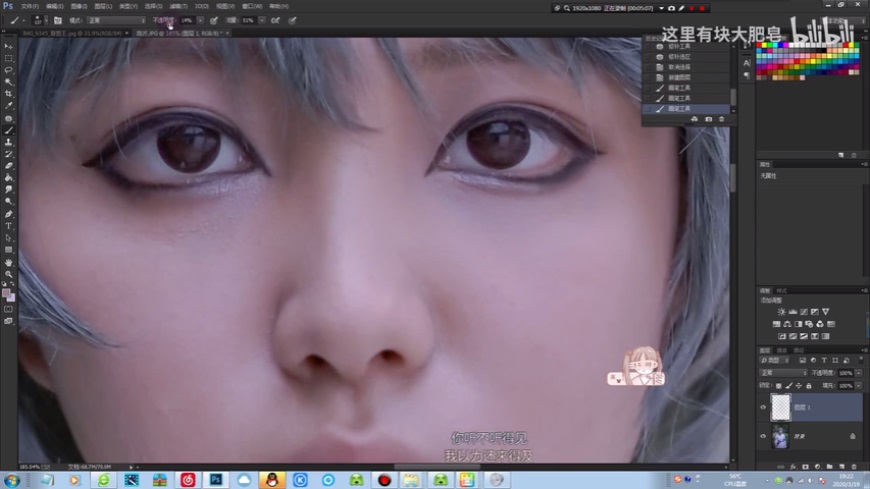The height and width of the screenshot is (489, 870).
Task: Toggle lock image pixels brush icon
Action: (x=788, y=386)
